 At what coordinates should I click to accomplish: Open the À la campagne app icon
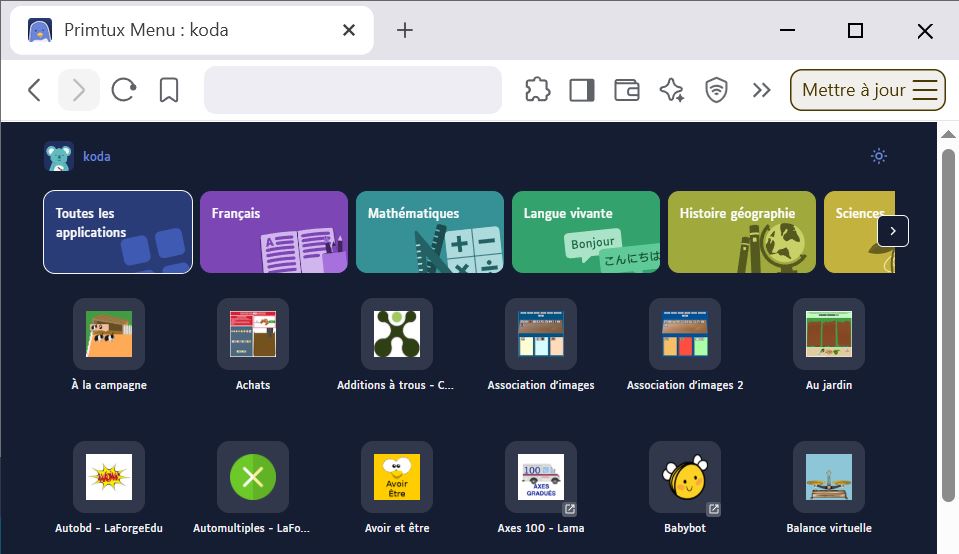click(x=109, y=334)
